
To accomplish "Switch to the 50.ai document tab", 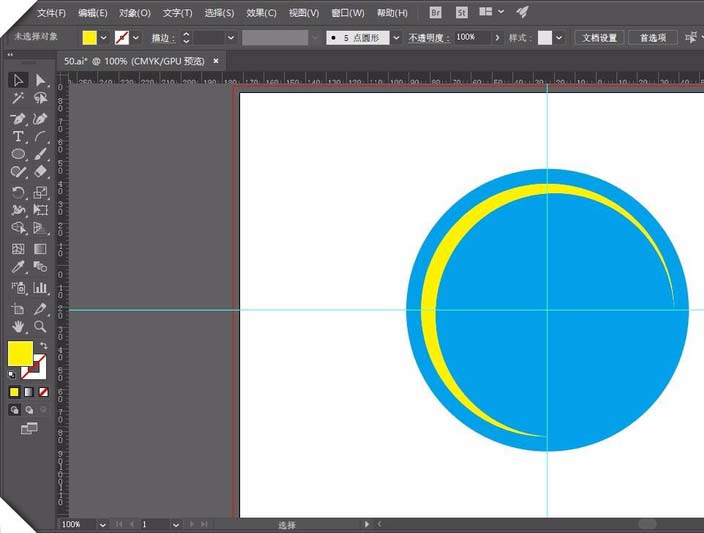I will pos(134,61).
